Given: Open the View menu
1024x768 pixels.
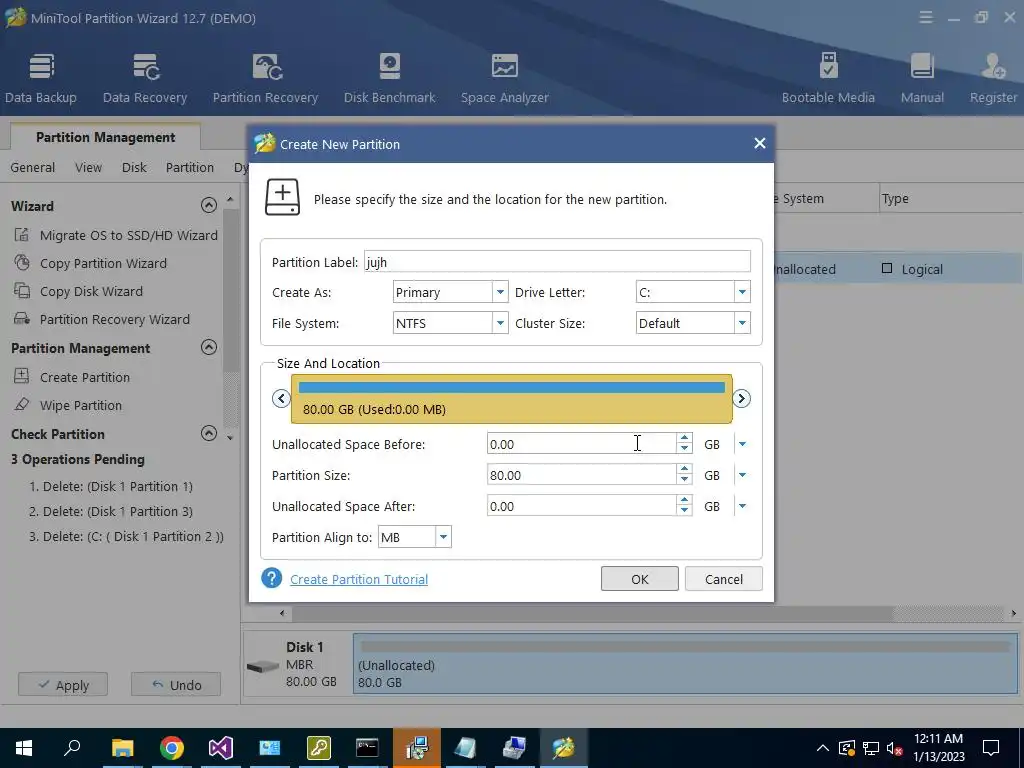Looking at the screenshot, I should [88, 167].
